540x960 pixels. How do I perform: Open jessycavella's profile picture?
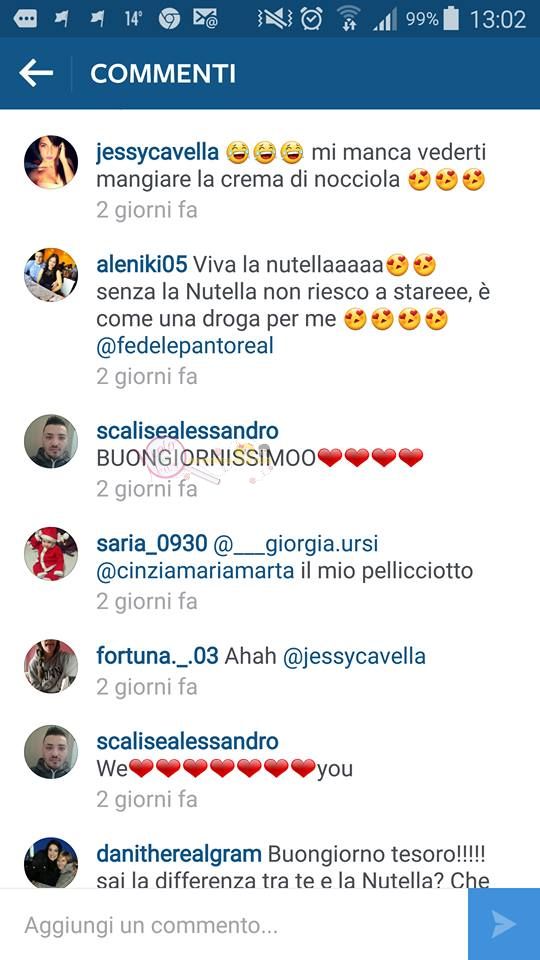click(x=51, y=162)
